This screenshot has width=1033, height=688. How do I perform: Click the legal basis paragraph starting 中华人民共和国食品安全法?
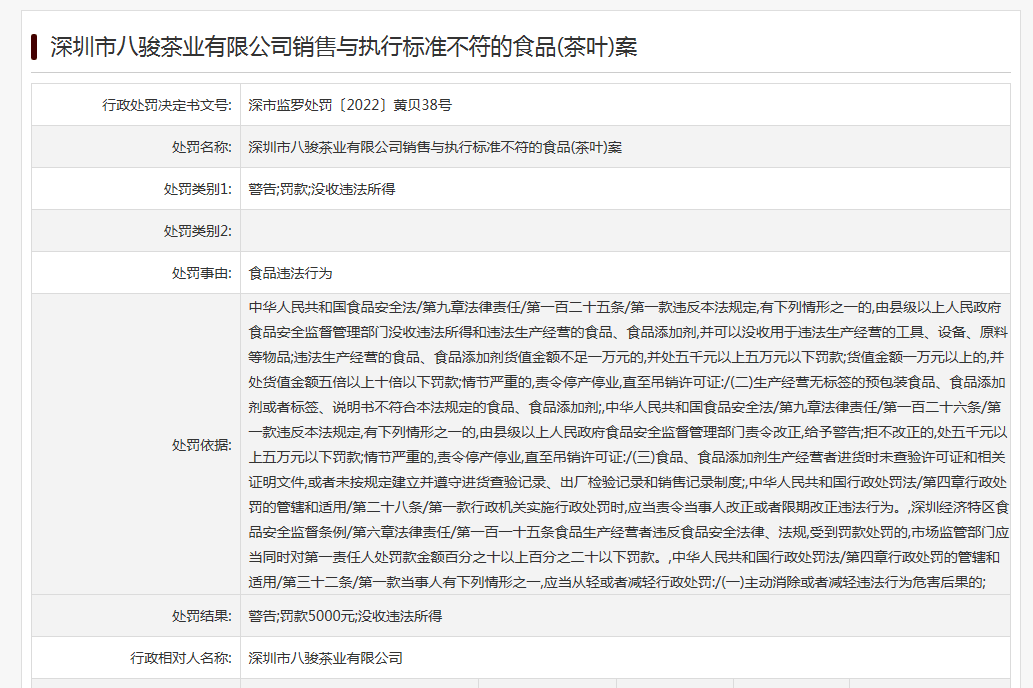(628, 445)
